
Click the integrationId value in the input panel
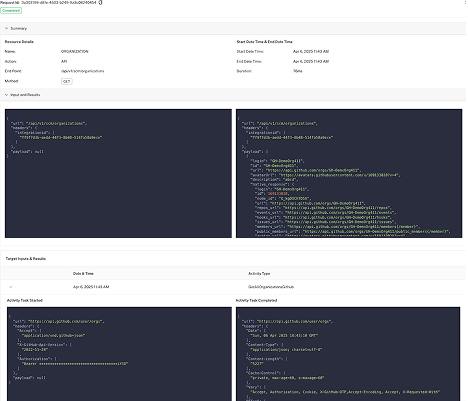click(60, 137)
